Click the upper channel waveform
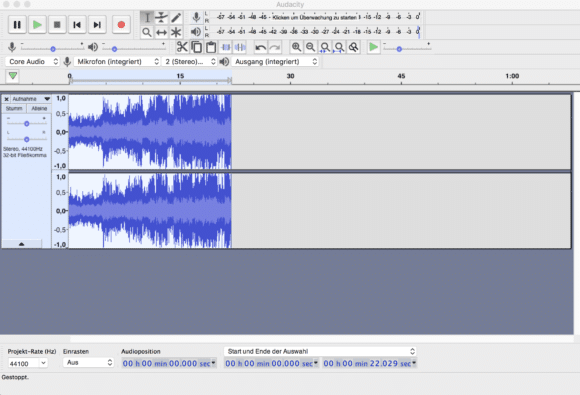Image resolution: width=580 pixels, height=395 pixels. [150, 132]
